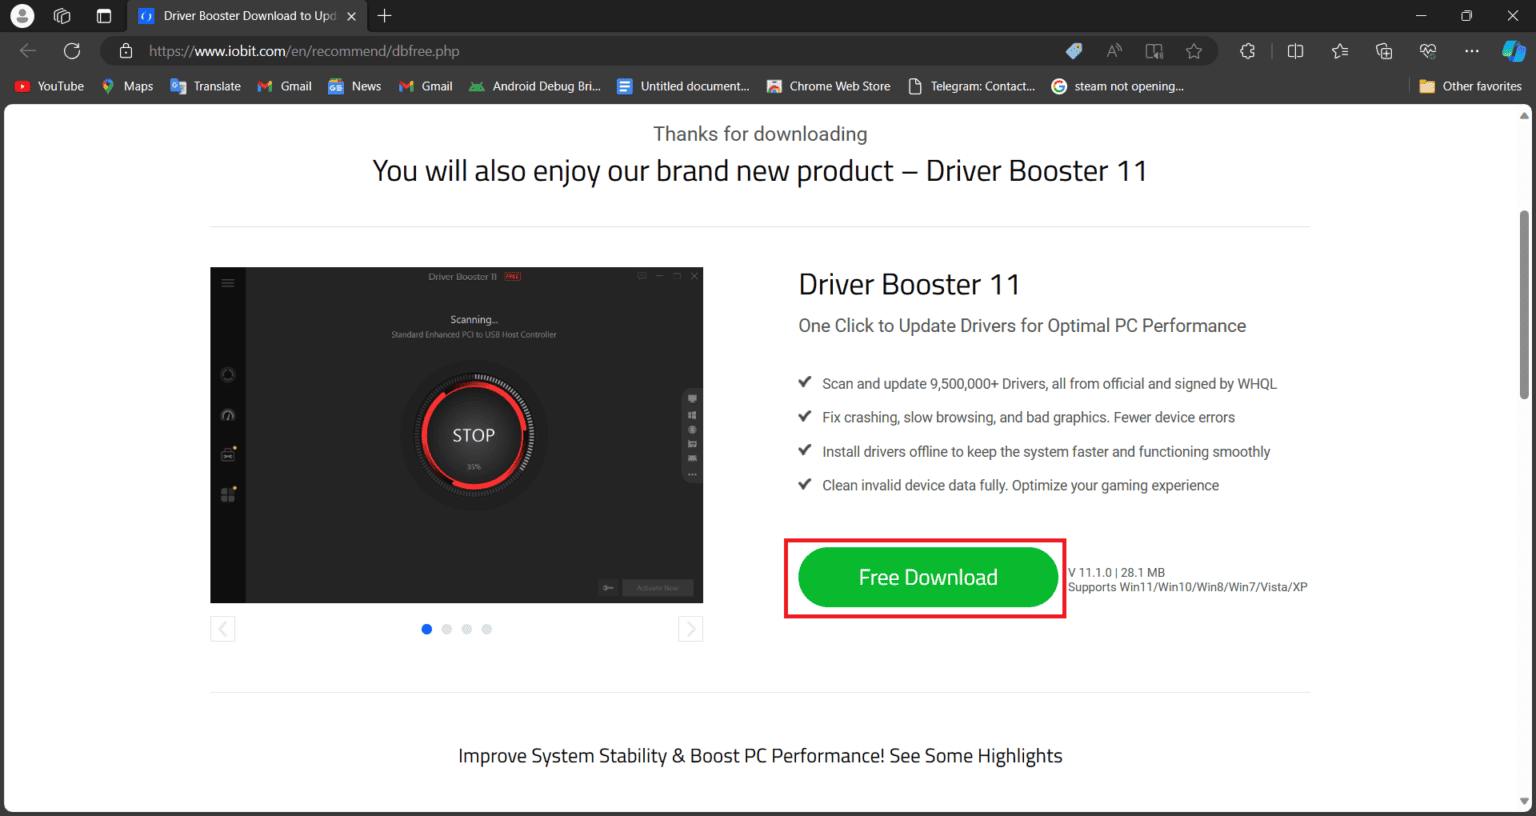Open a new browser tab

pyautogui.click(x=385, y=16)
